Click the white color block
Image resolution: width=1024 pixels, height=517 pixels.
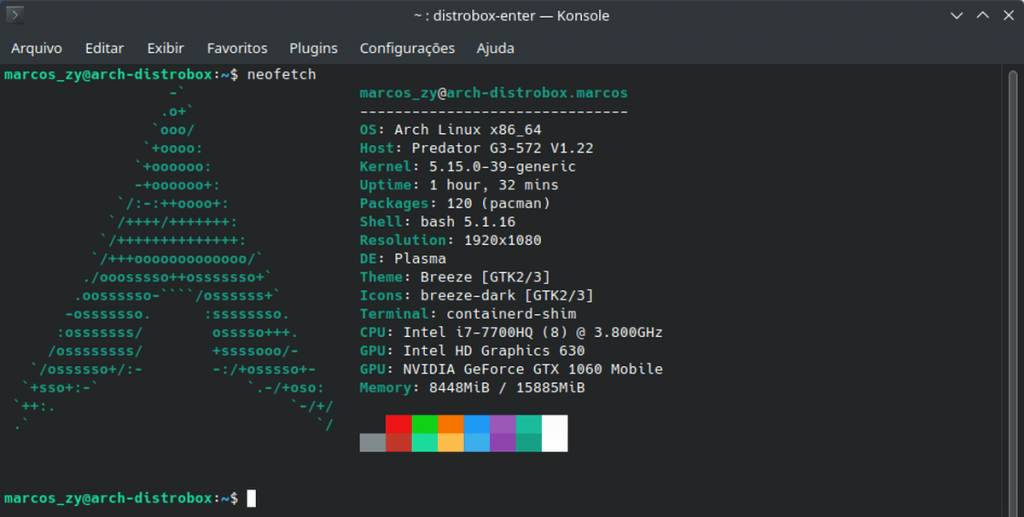coord(554,433)
